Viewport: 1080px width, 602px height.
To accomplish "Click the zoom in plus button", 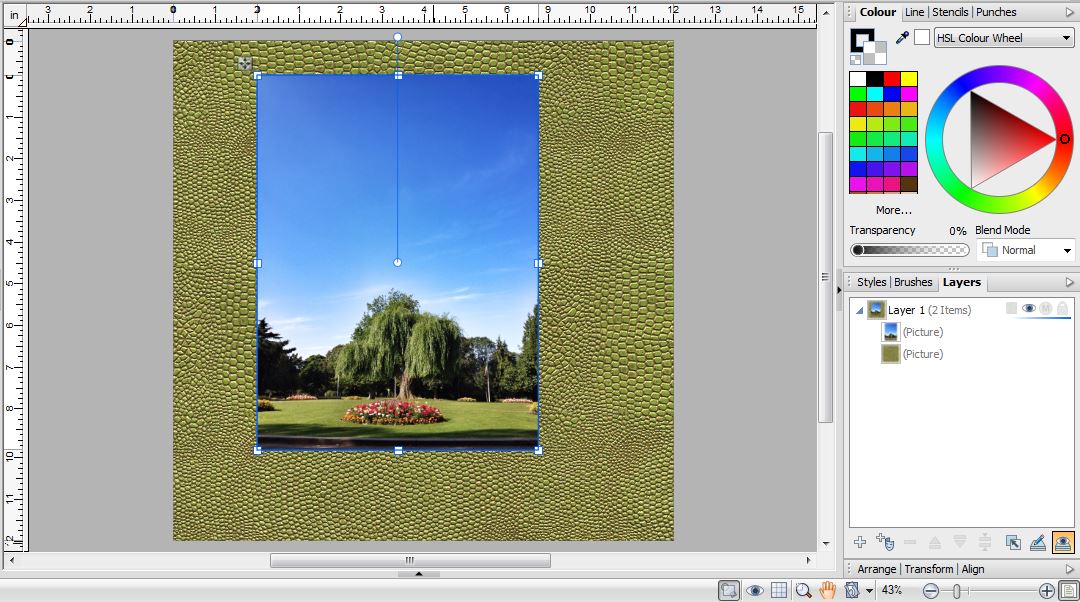I will [x=1046, y=591].
